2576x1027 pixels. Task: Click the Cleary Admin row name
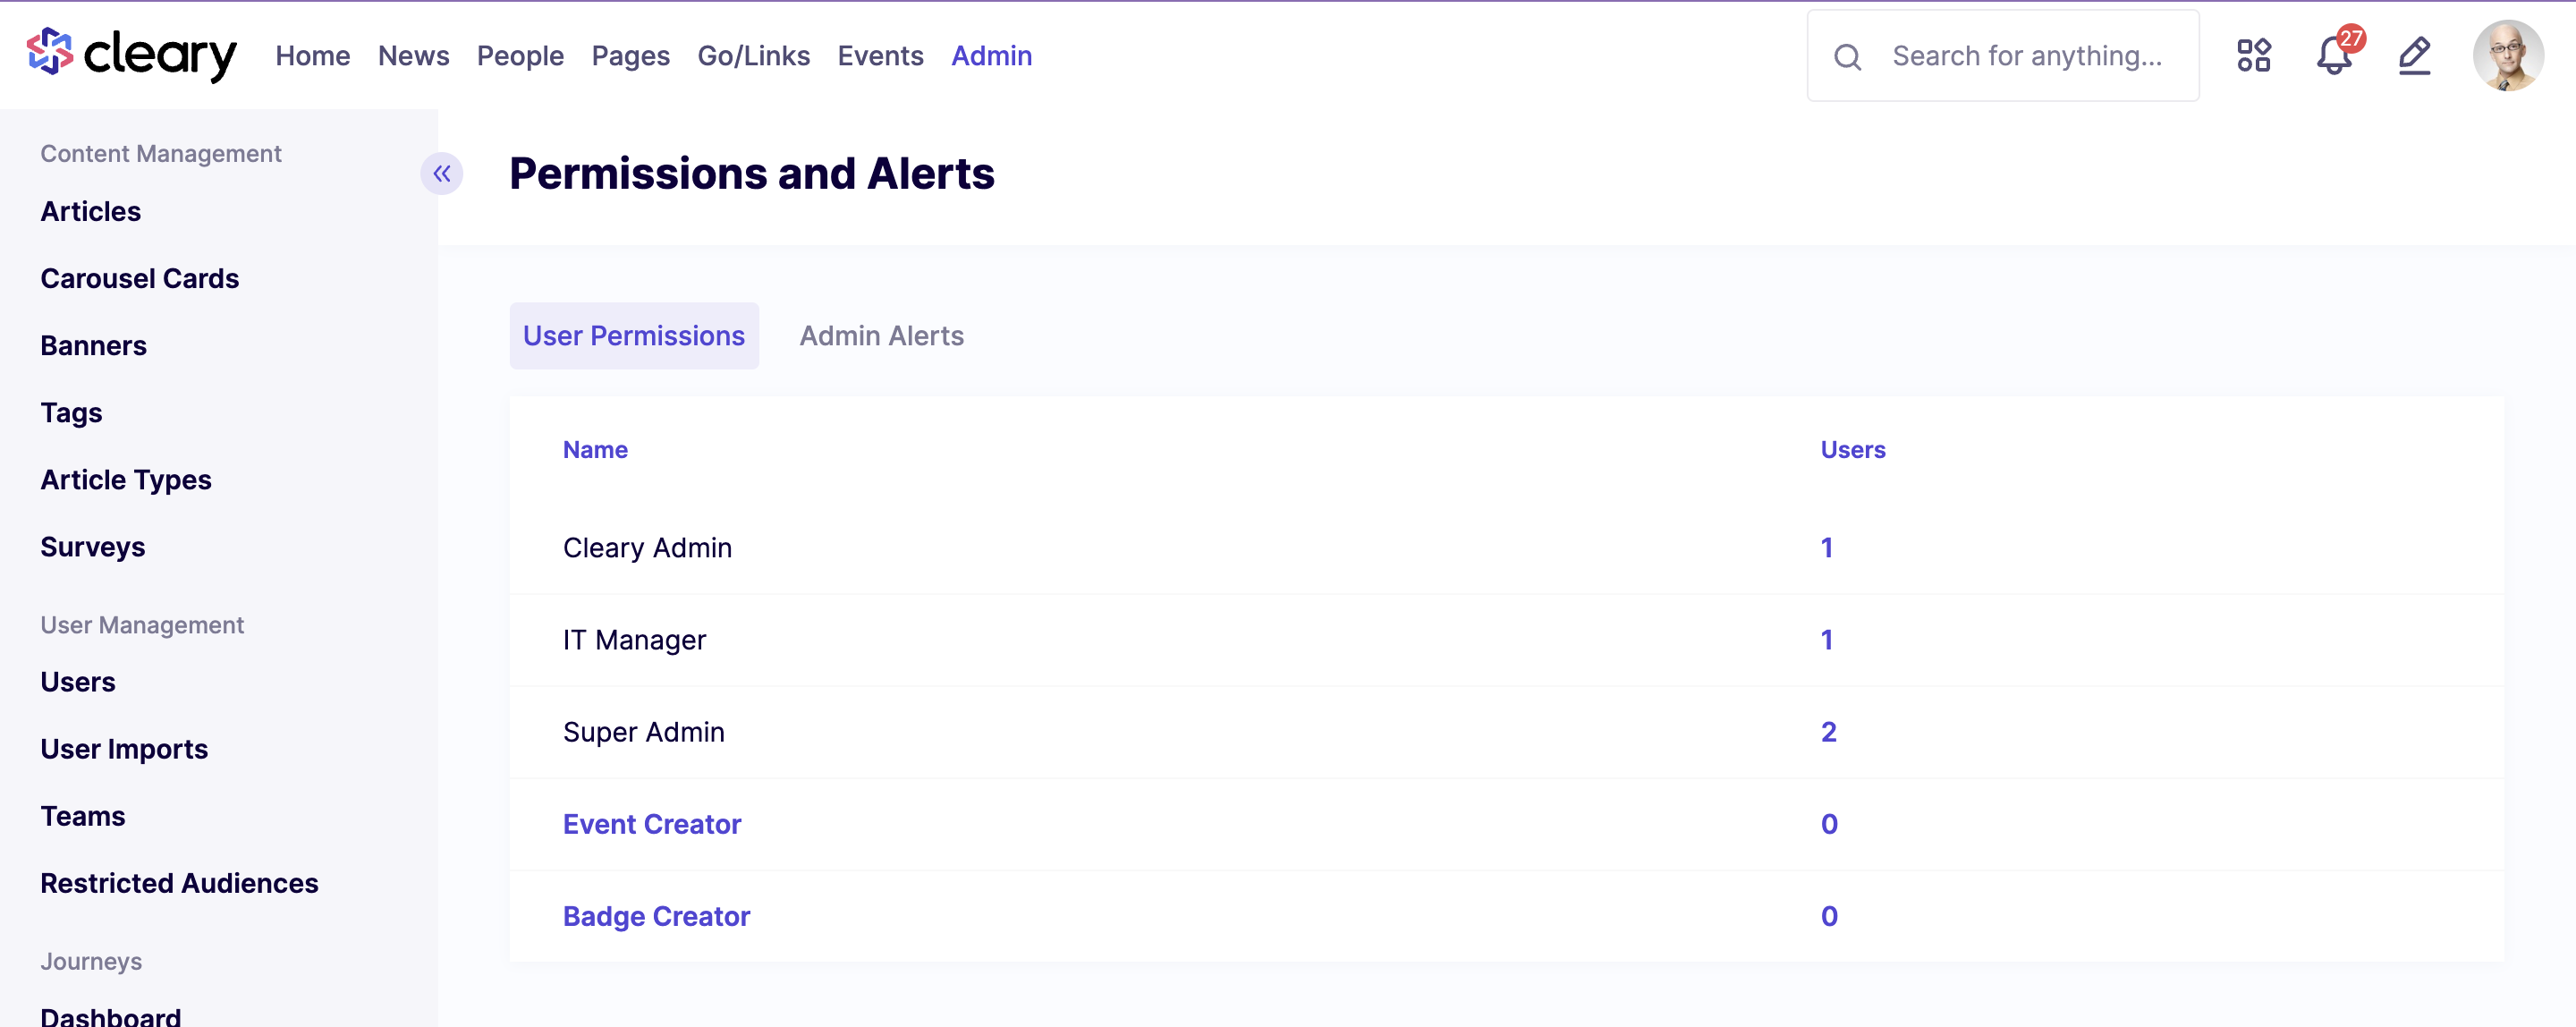(648, 548)
